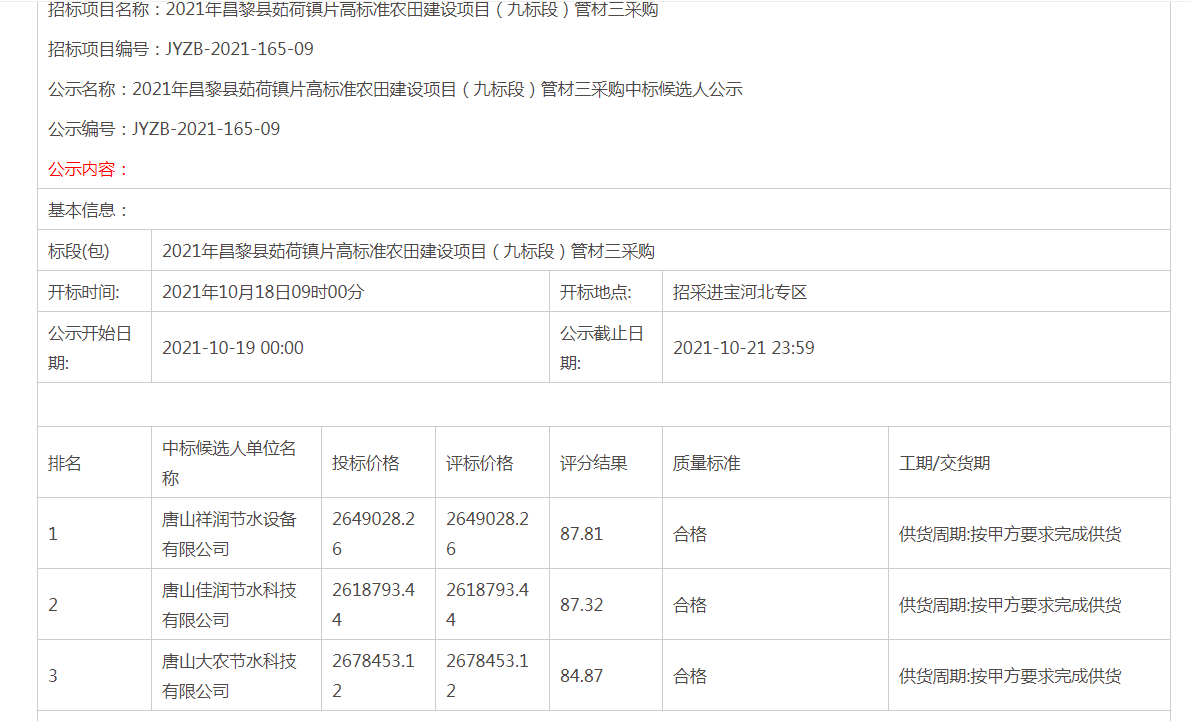Screen dimensions: 1191x721
Task: Select company 唐山佳润节水科技有限公司
Action: coord(229,605)
